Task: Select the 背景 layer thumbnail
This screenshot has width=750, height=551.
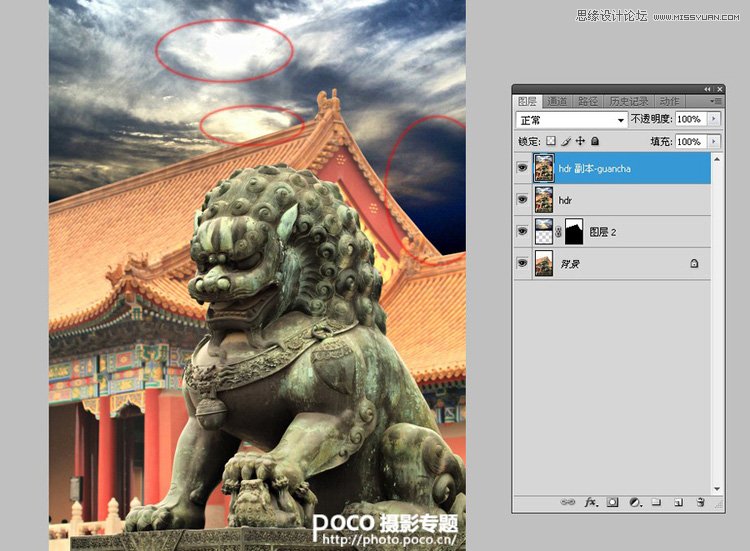Action: pyautogui.click(x=544, y=263)
